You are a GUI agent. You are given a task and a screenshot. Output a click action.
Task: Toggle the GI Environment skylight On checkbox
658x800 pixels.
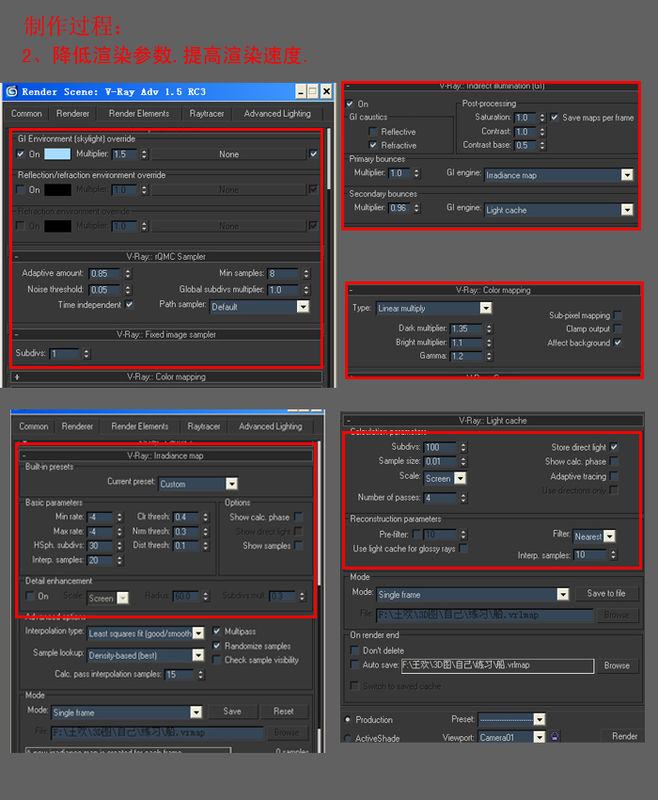pyautogui.click(x=20, y=154)
